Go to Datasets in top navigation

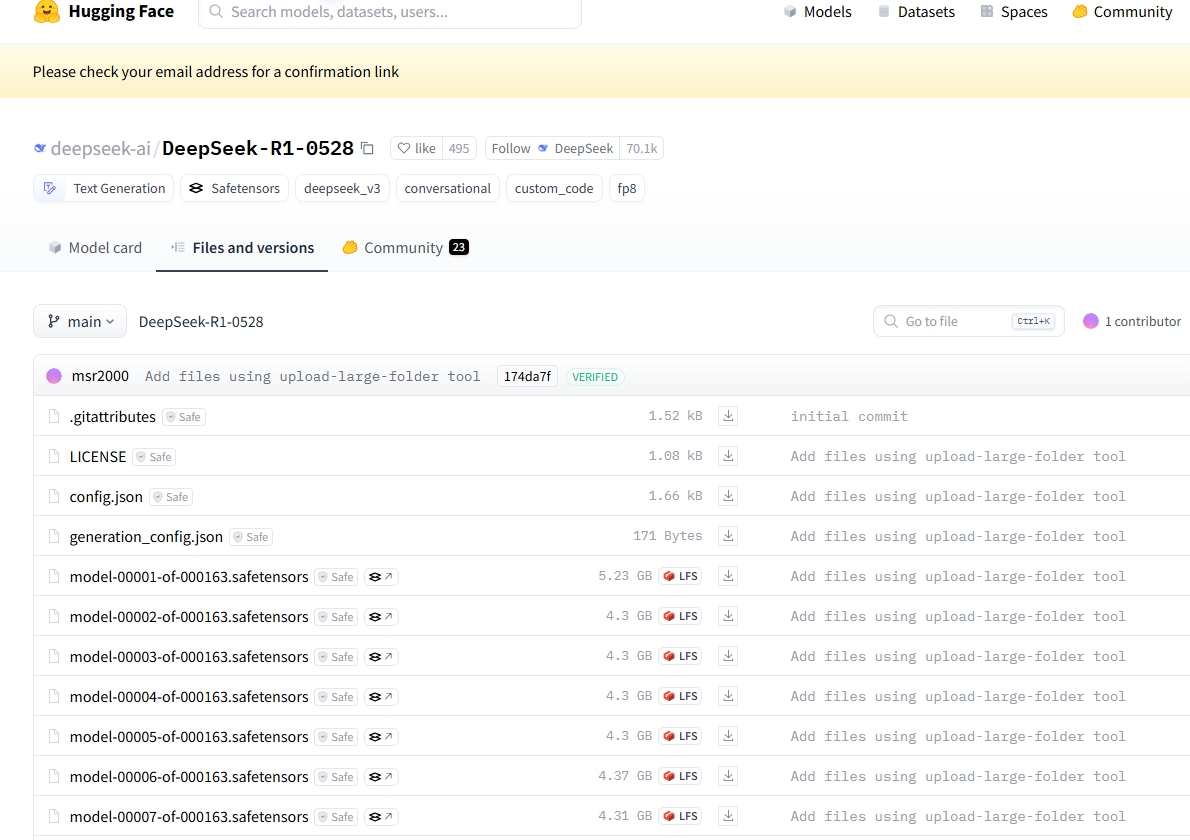[x=916, y=11]
